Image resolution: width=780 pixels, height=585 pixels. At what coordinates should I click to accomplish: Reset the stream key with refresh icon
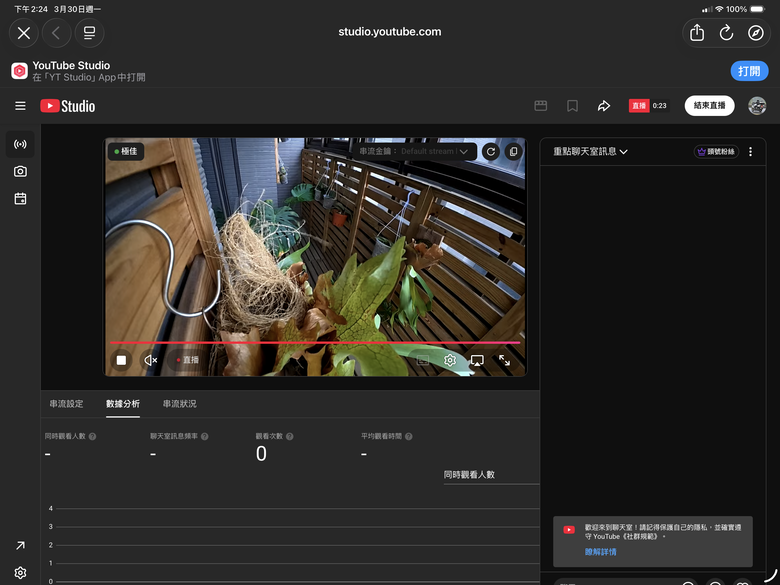[x=491, y=151]
